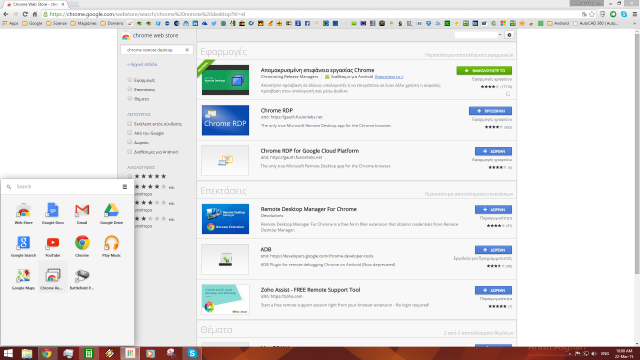Open File Explorer from taskbar
This screenshot has height=360, width=640.
(x=27, y=353)
